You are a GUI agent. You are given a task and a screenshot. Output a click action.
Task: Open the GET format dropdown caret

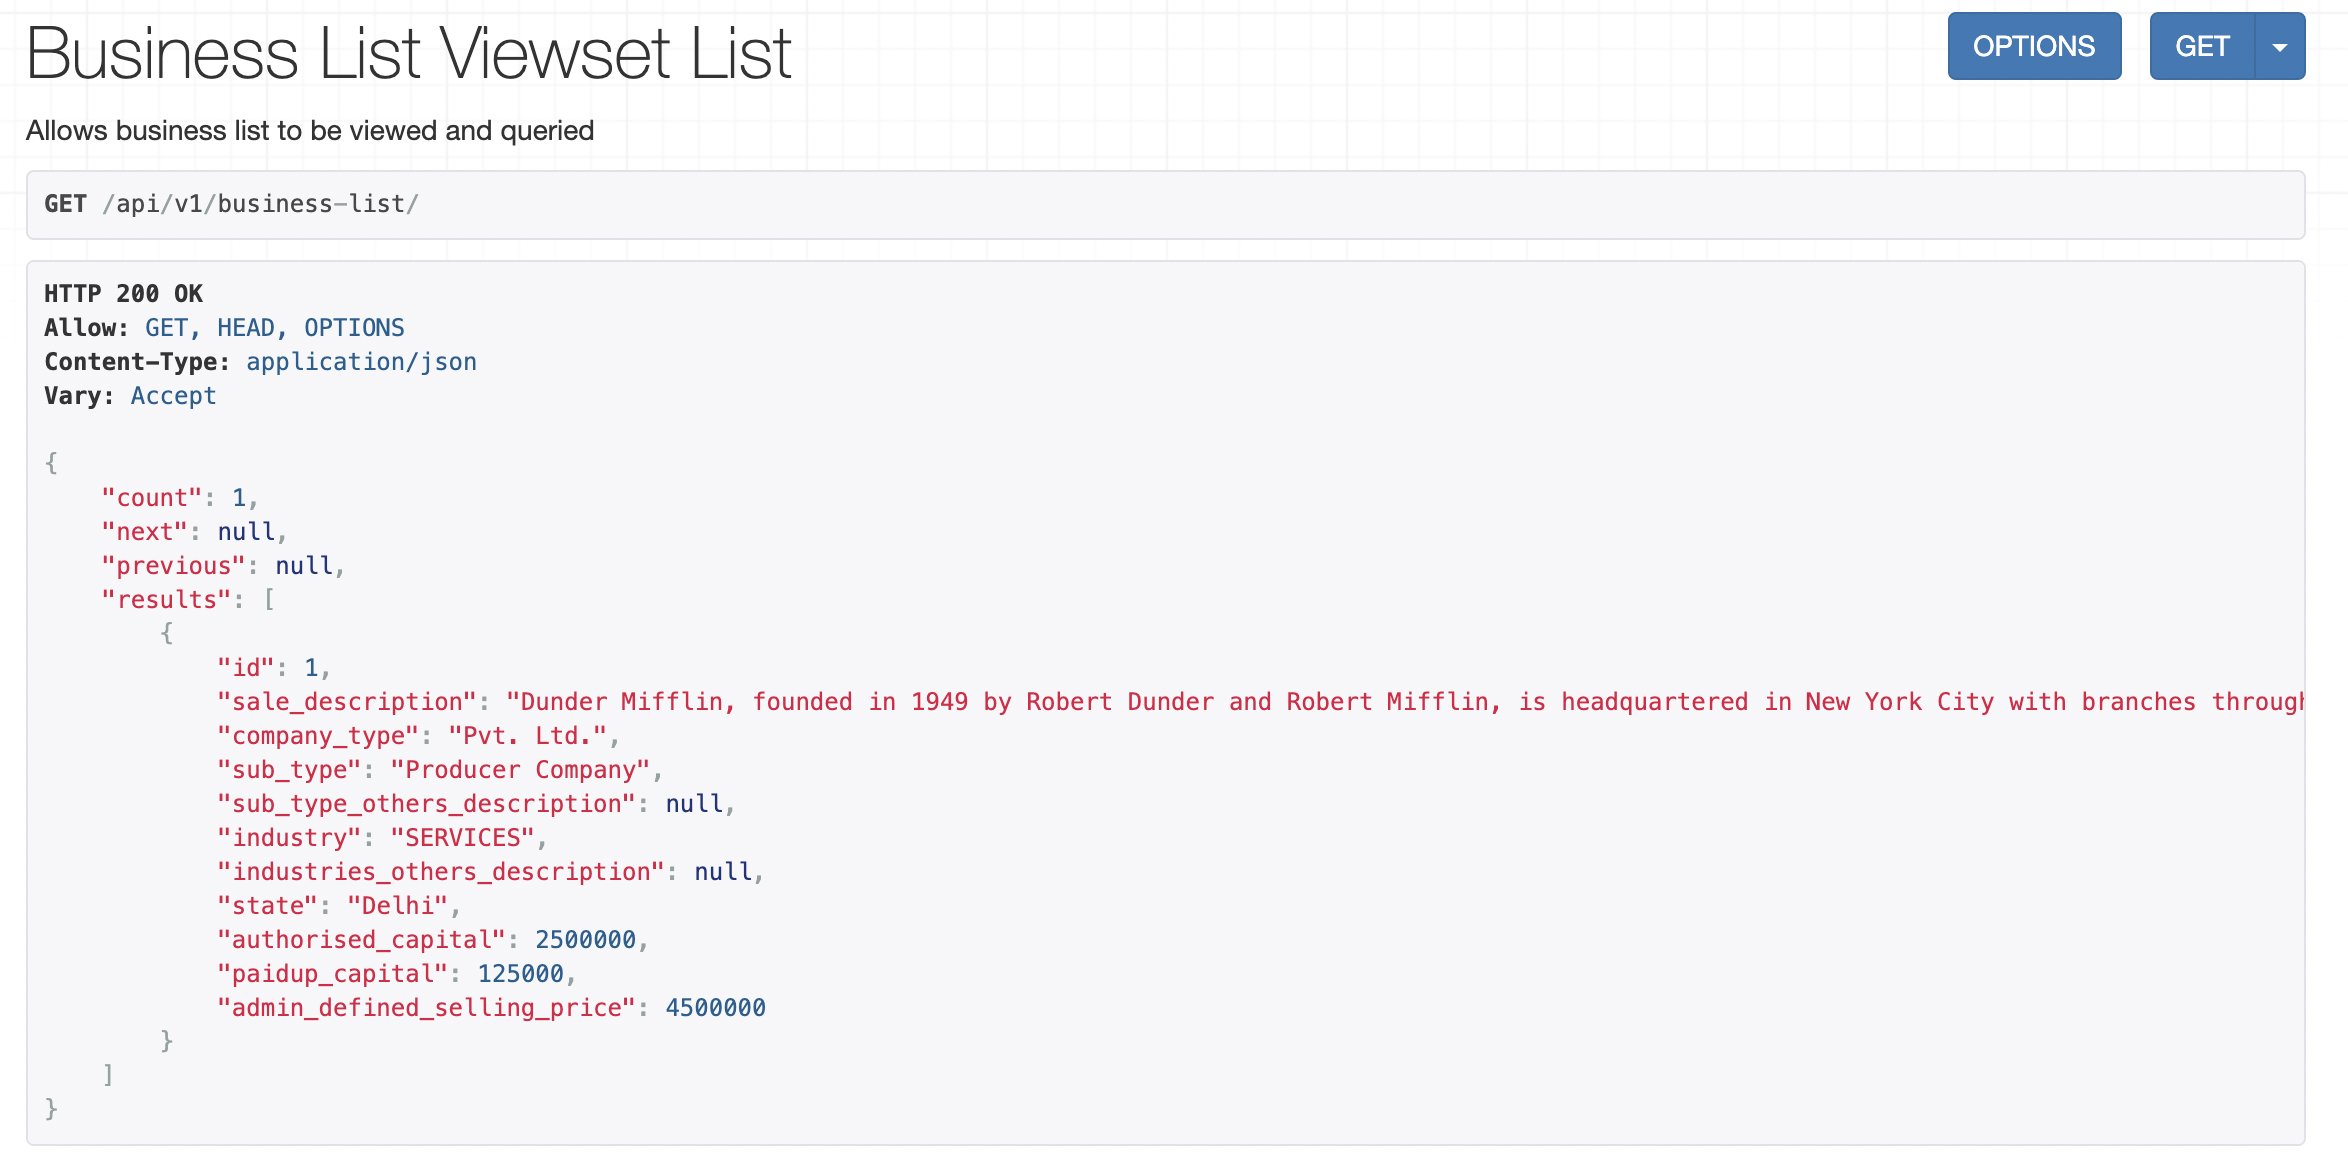[2279, 47]
